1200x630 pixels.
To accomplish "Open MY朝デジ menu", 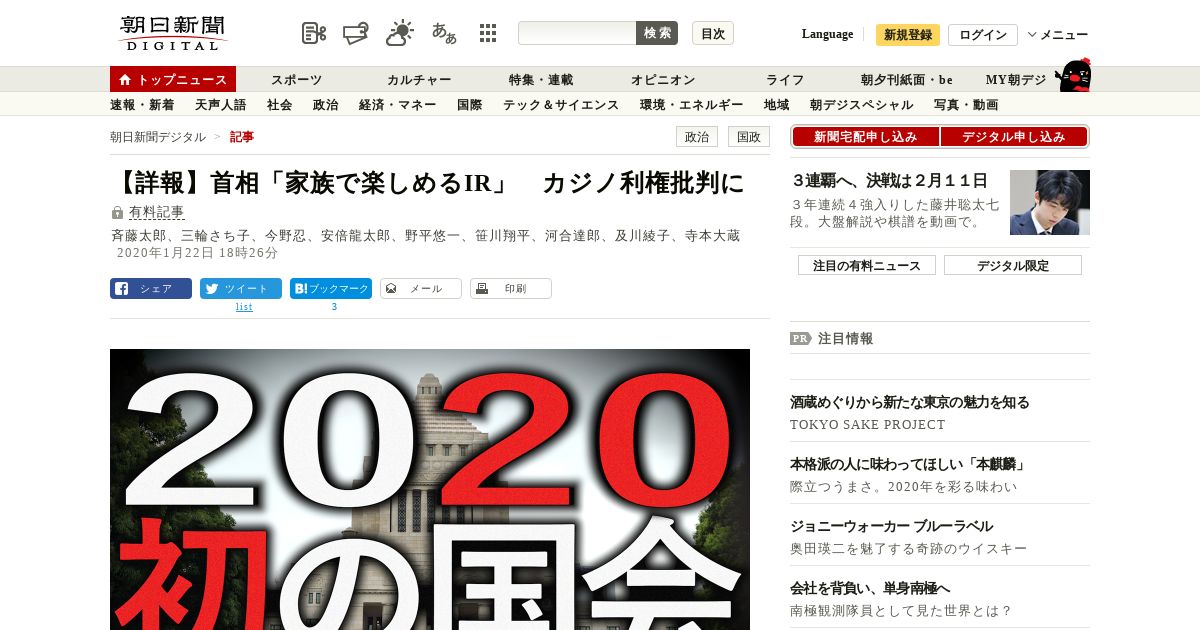I will coord(1016,80).
